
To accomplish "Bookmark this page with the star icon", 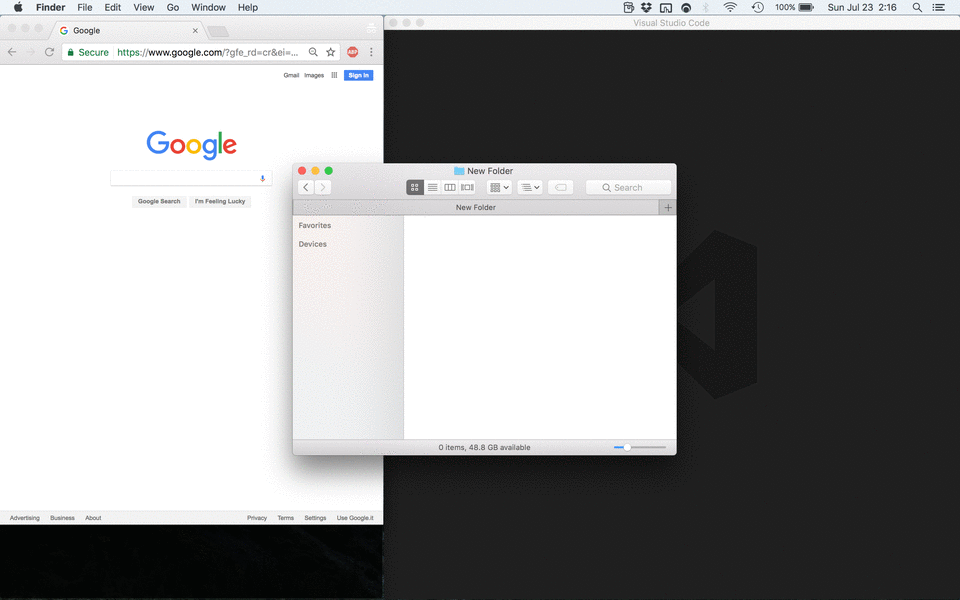I will pos(331,52).
